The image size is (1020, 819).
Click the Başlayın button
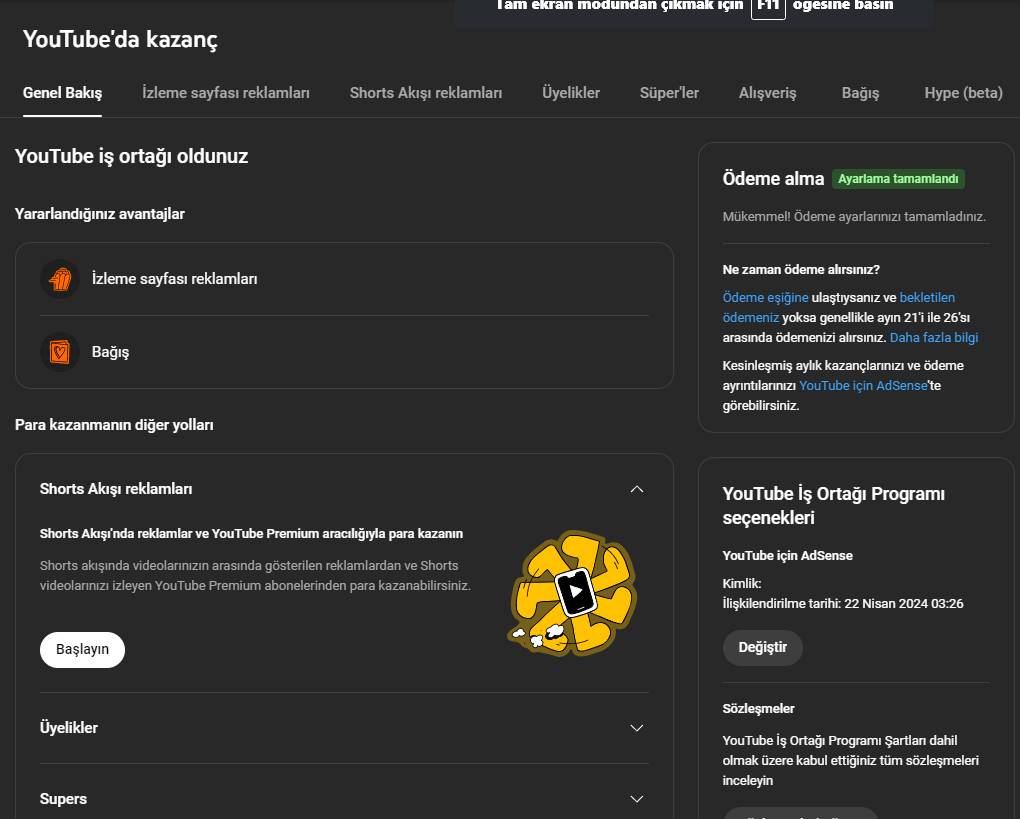83,650
